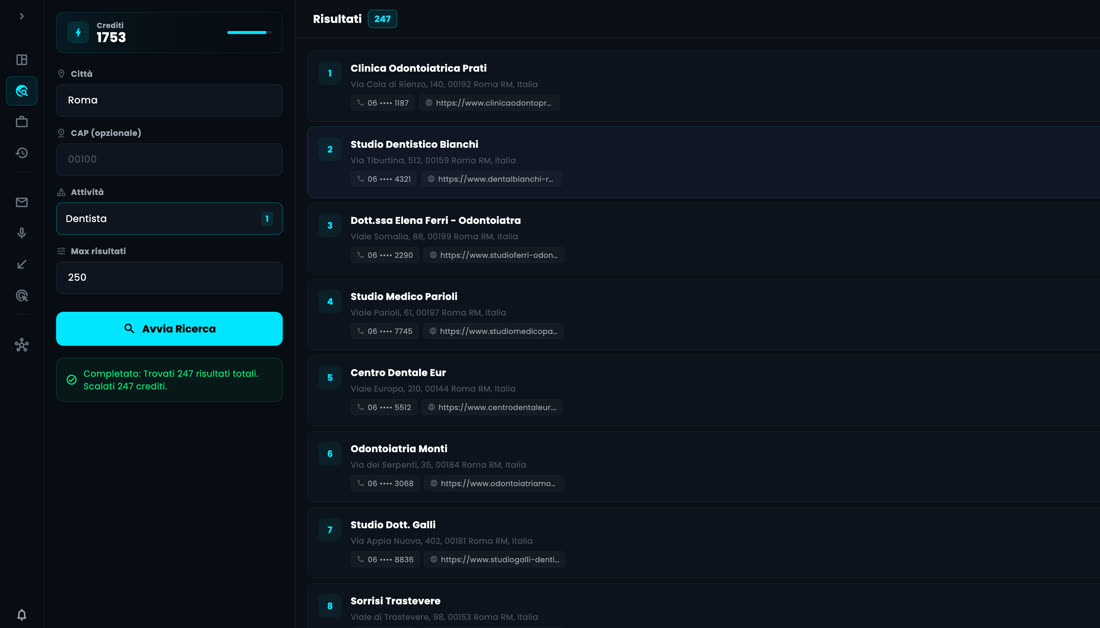Focus the Attività field containing Dentista

(169, 219)
